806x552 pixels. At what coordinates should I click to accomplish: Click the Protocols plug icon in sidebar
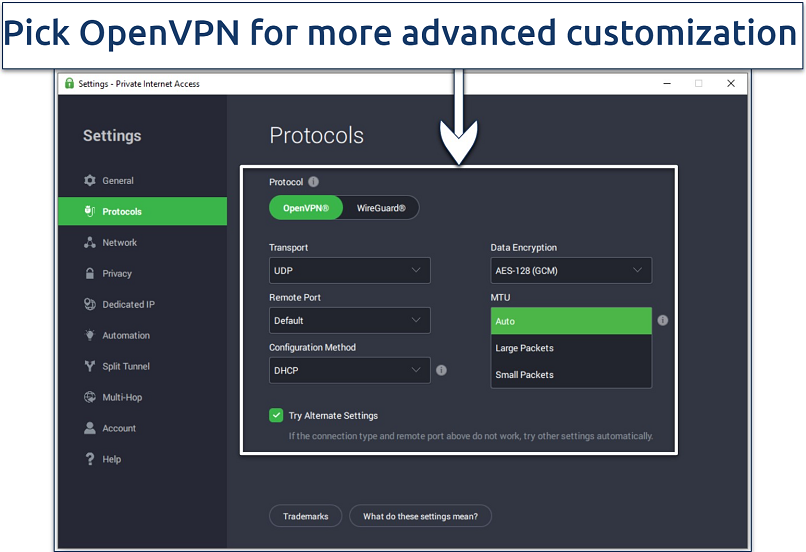(89, 211)
